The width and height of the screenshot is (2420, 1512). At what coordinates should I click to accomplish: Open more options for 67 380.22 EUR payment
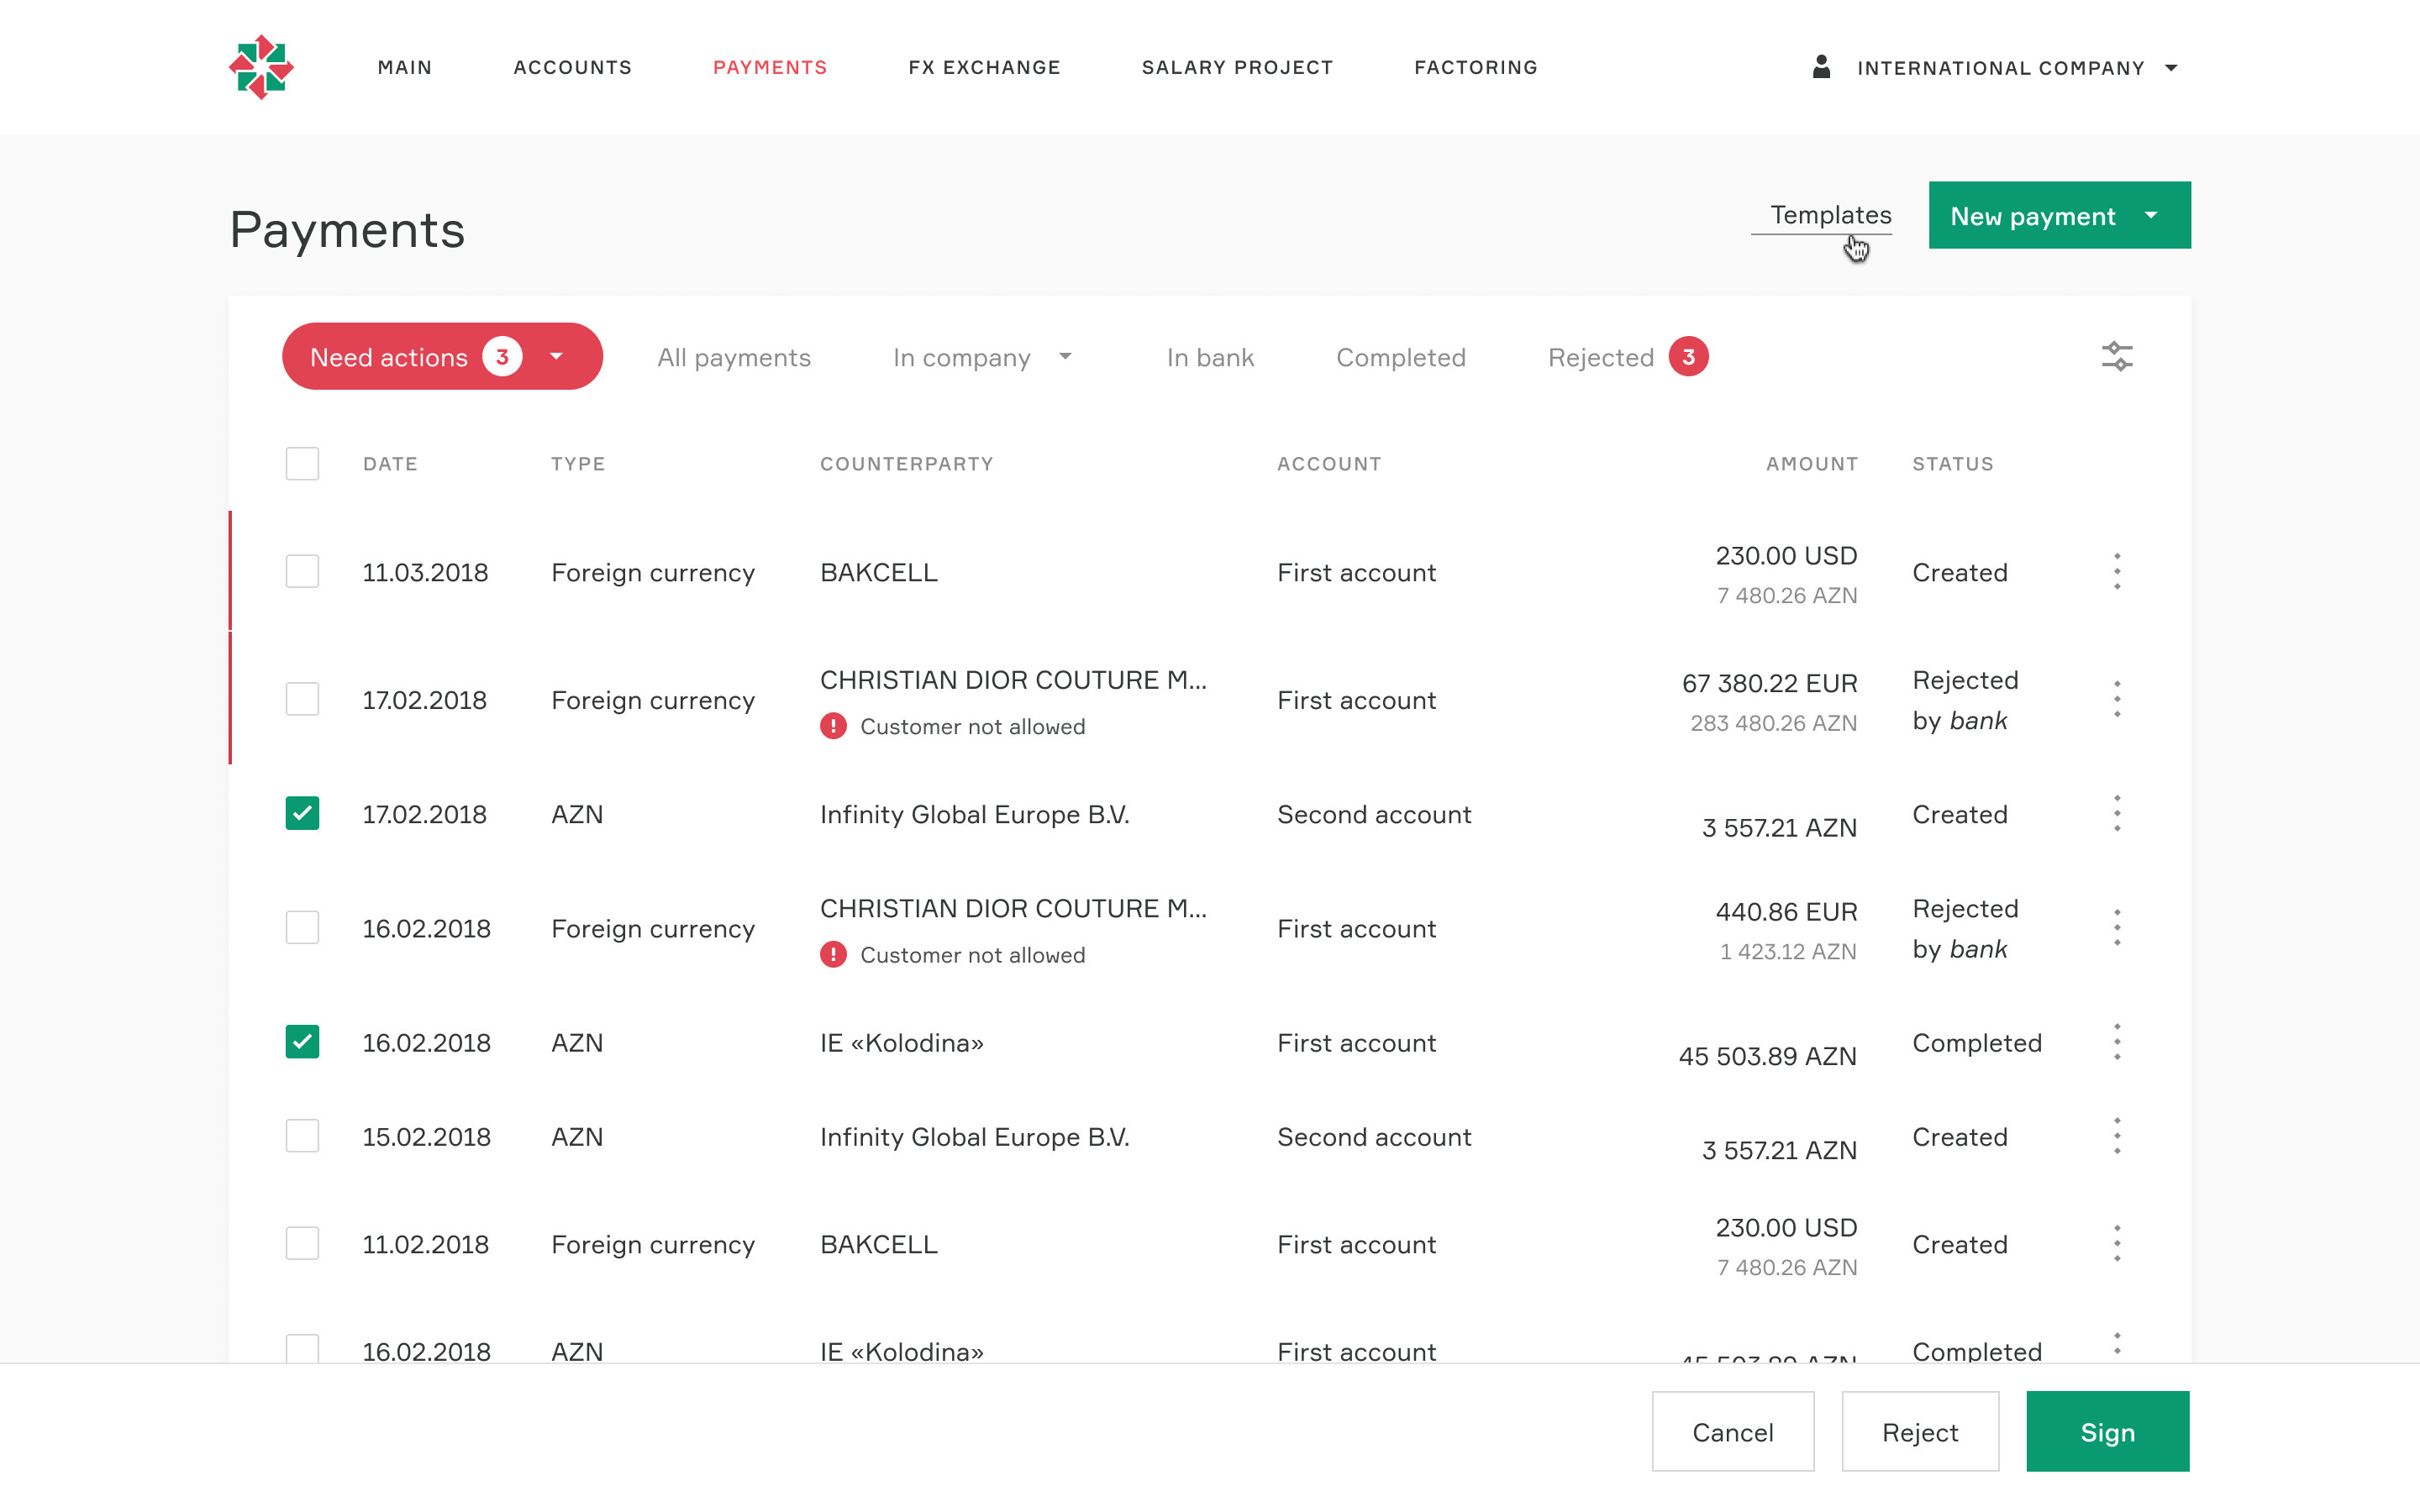2117,699
